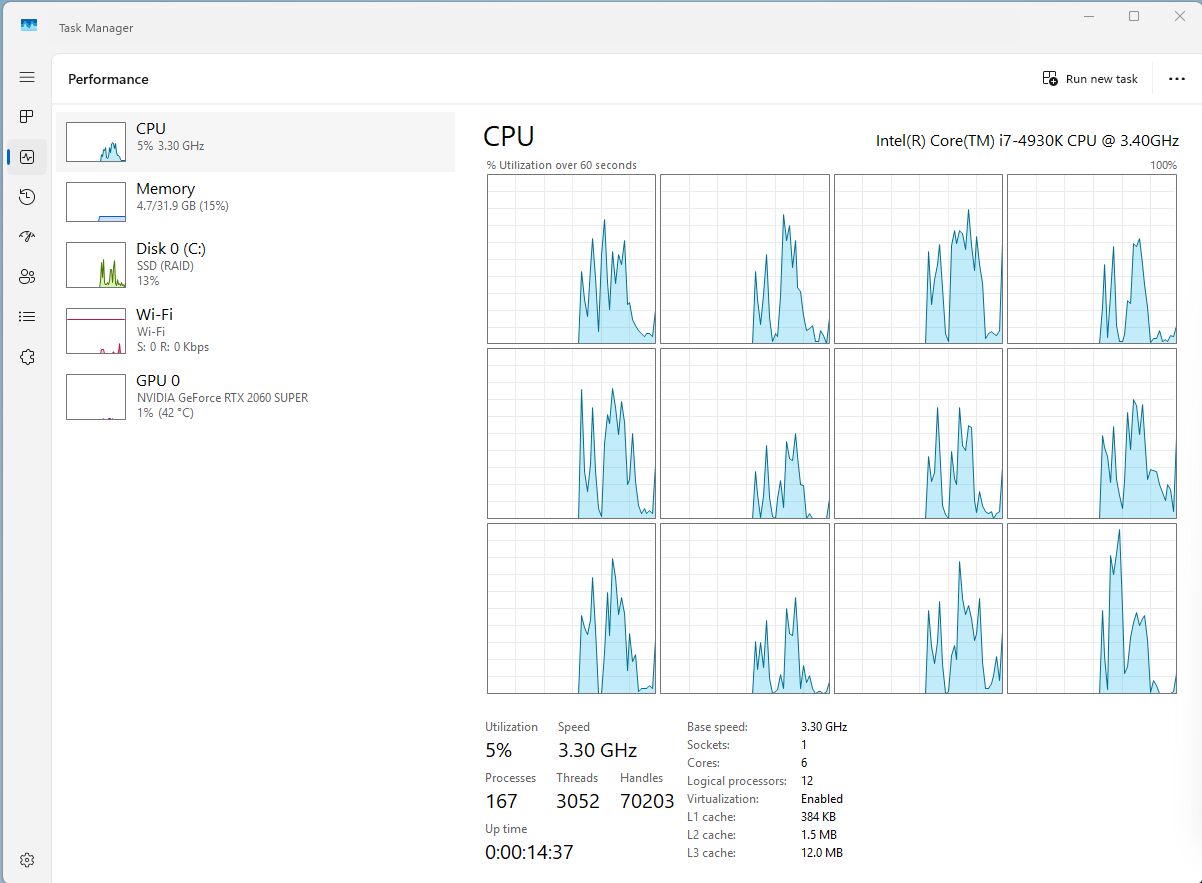Select the CPU resource entry

point(255,141)
